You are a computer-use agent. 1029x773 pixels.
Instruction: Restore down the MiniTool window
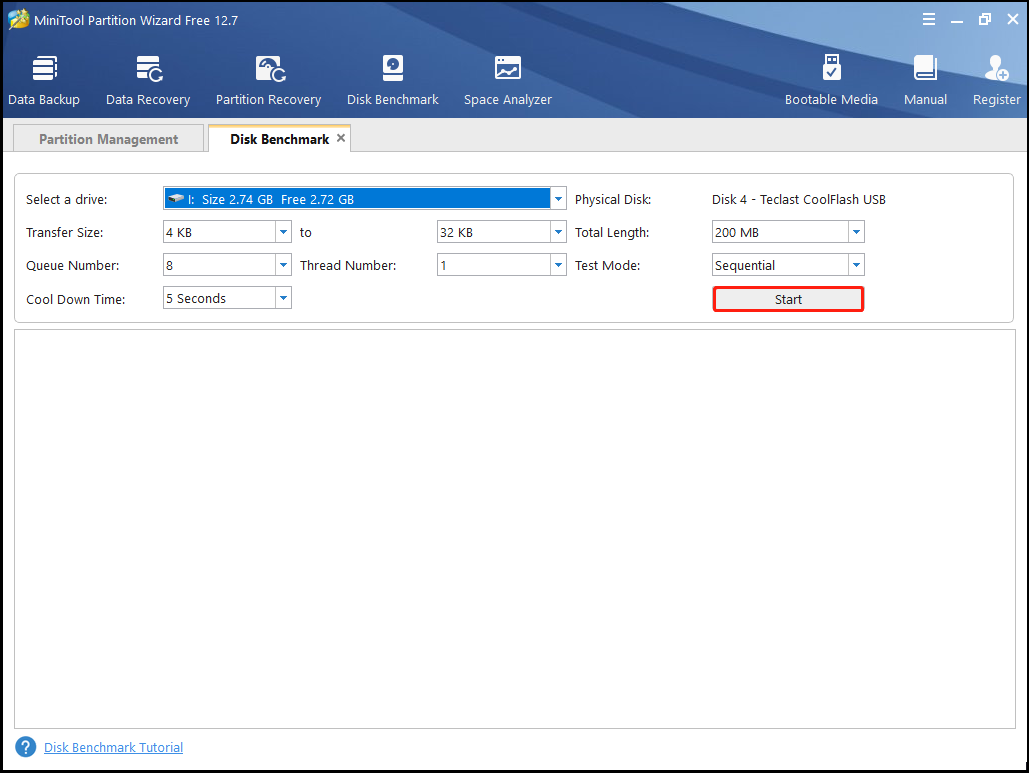[x=984, y=20]
